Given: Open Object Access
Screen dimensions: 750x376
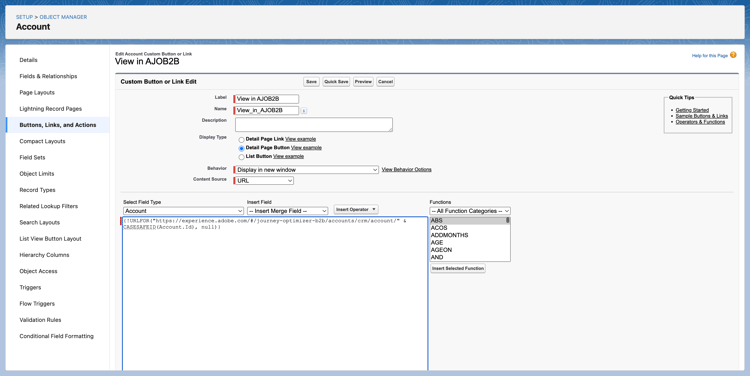Looking at the screenshot, I should pyautogui.click(x=38, y=271).
